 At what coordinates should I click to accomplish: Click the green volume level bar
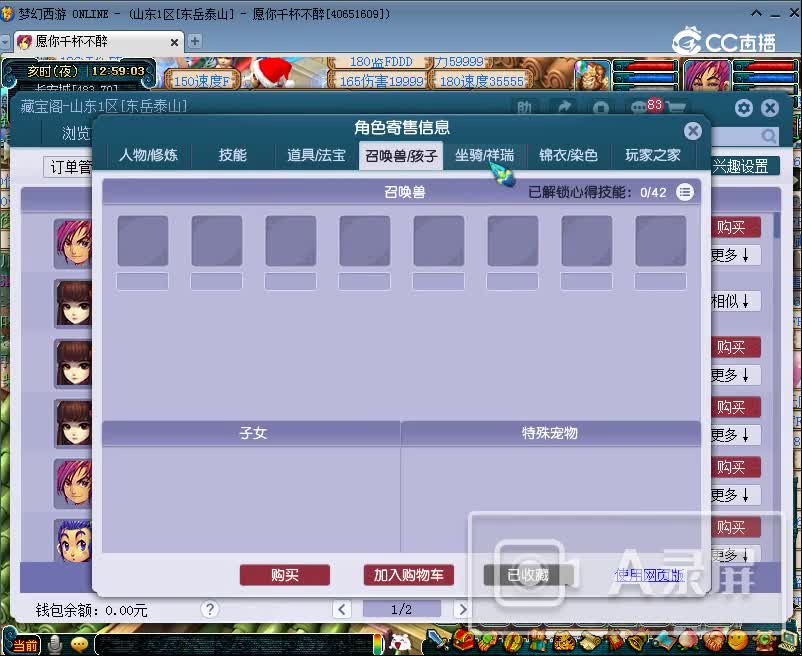[377, 644]
